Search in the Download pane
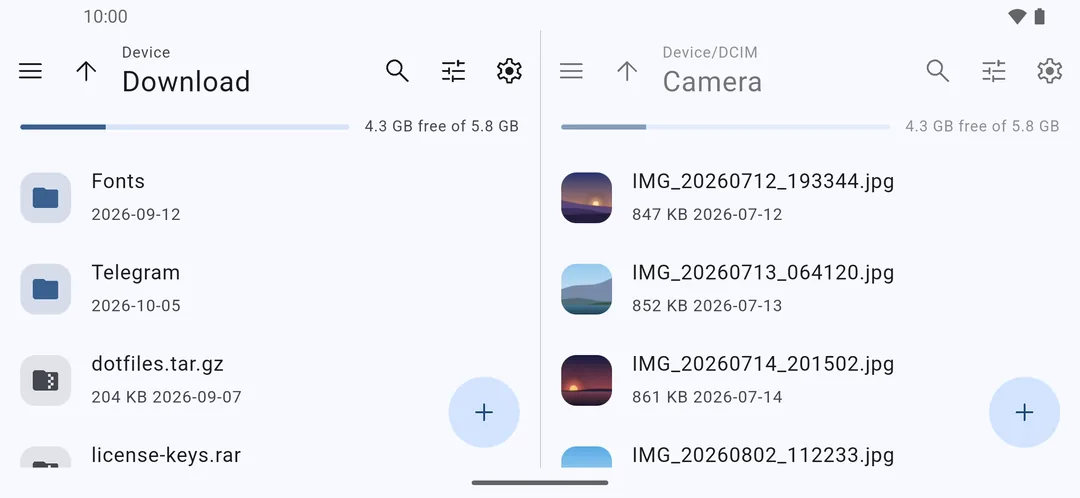Screen dimensions: 1080x498 click(x=397, y=71)
